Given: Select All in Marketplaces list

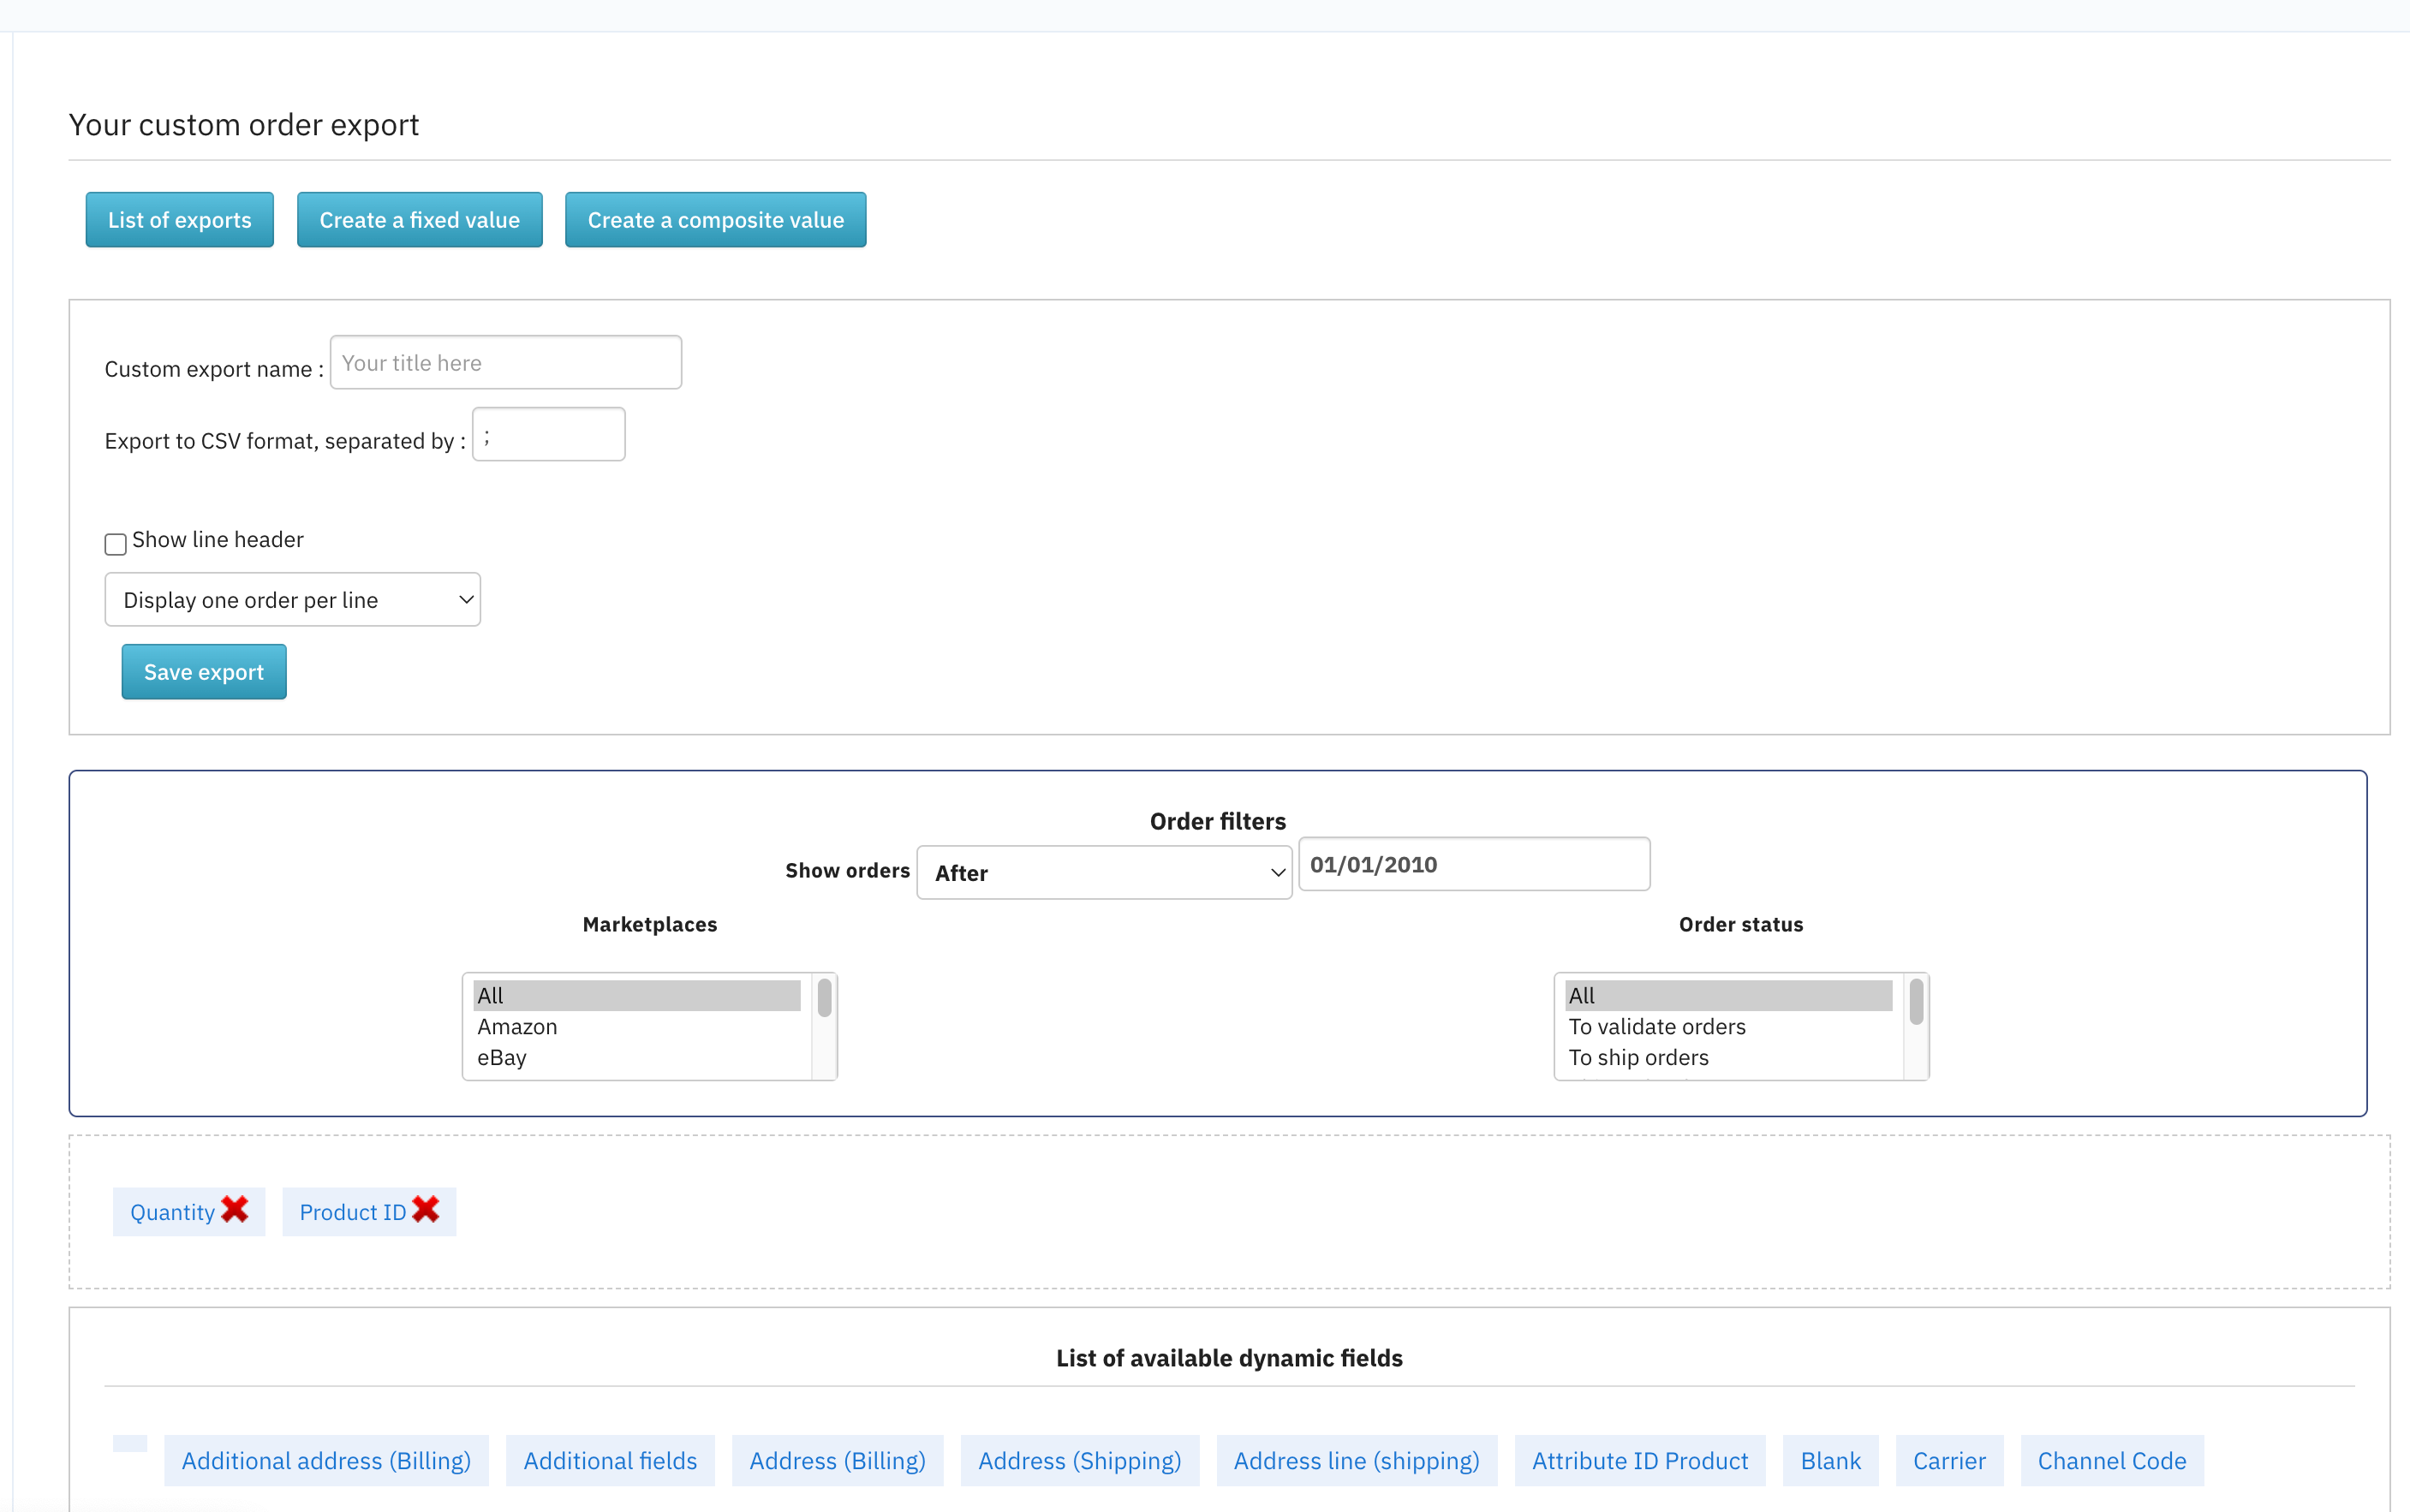Looking at the screenshot, I should point(637,996).
